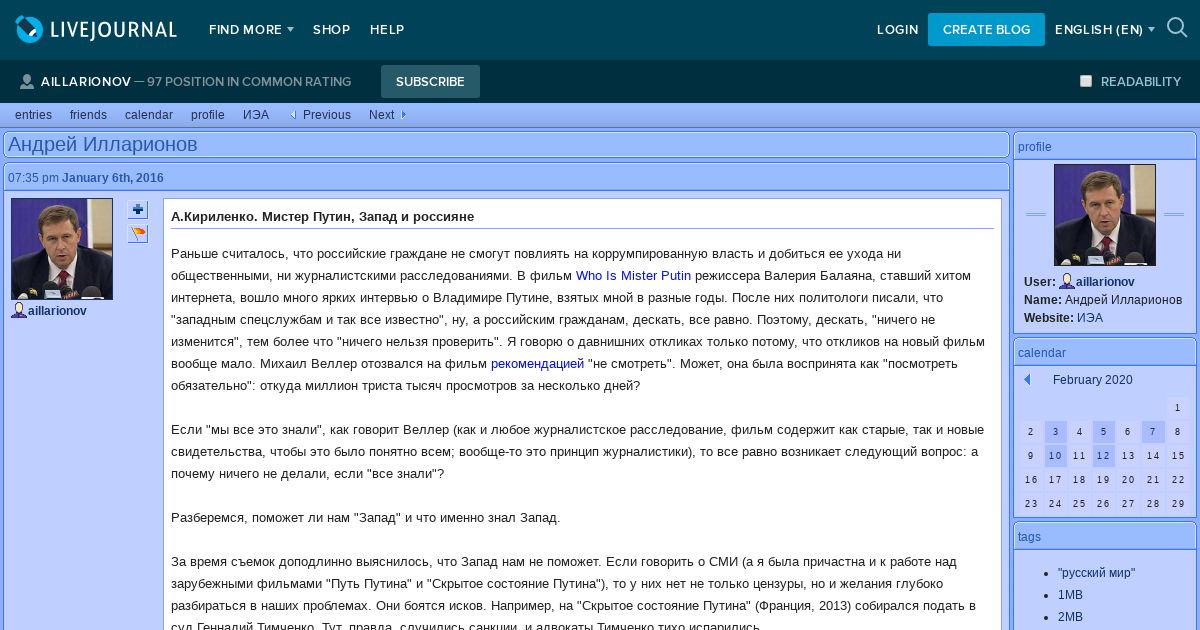Open the "русский мир" tag

1096,573
